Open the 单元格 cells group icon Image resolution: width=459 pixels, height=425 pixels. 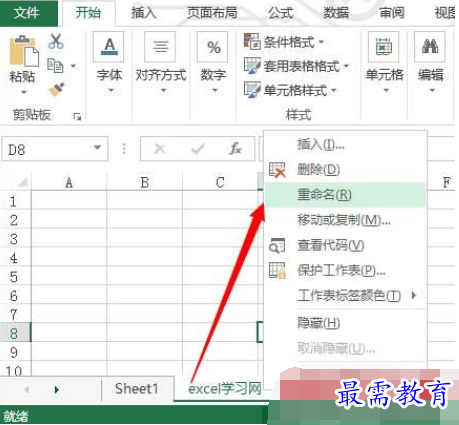tap(383, 47)
